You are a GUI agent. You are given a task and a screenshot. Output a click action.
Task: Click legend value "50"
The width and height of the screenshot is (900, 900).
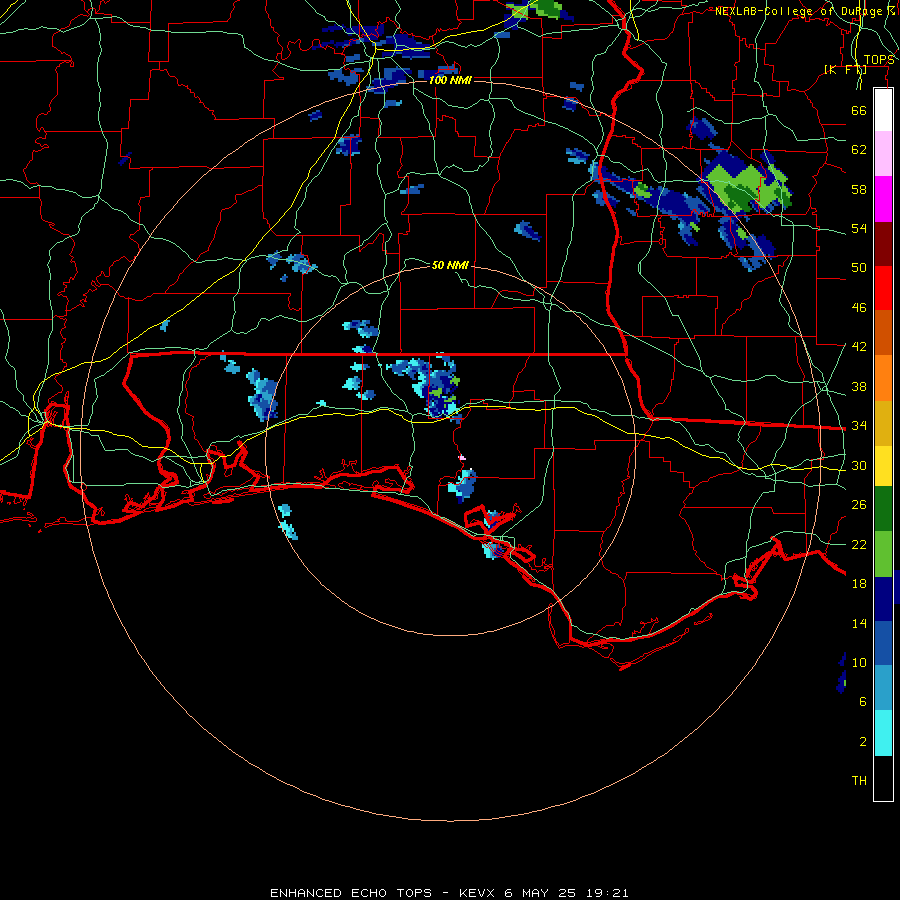click(x=859, y=268)
